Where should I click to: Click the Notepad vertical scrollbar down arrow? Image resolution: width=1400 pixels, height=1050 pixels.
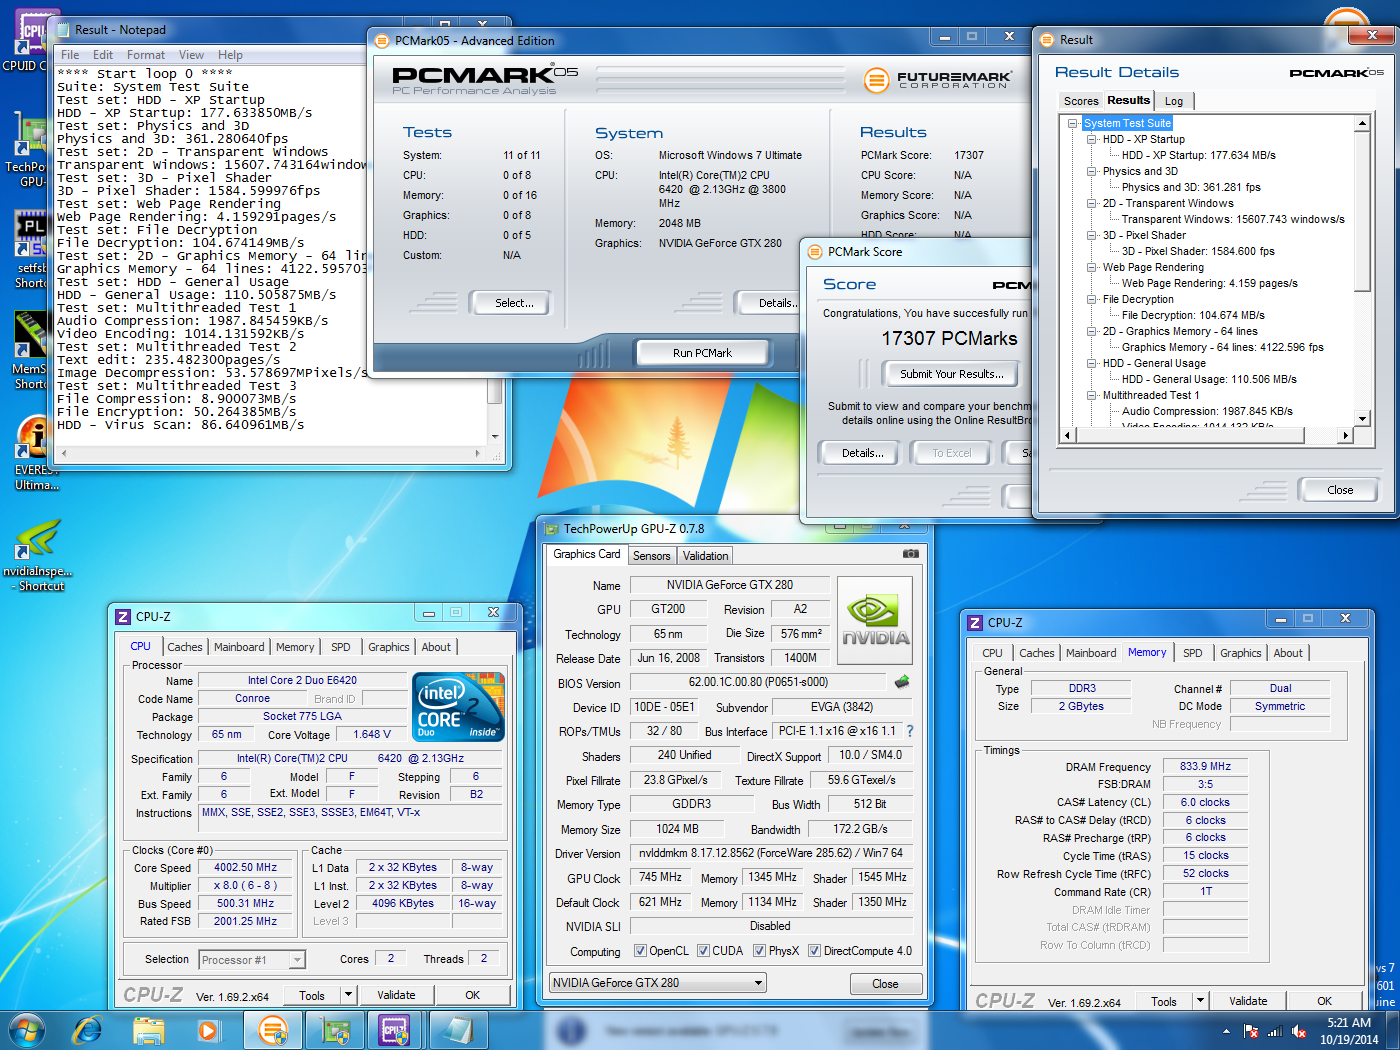click(x=494, y=437)
